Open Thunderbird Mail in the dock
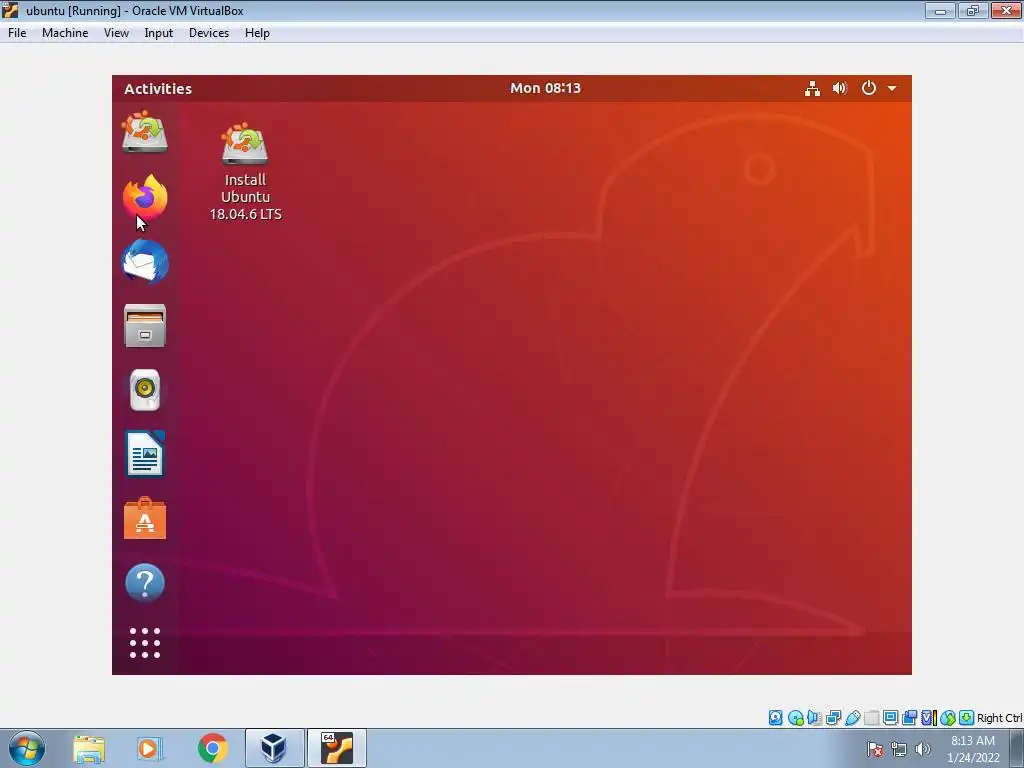Image resolution: width=1024 pixels, height=768 pixels. [145, 261]
